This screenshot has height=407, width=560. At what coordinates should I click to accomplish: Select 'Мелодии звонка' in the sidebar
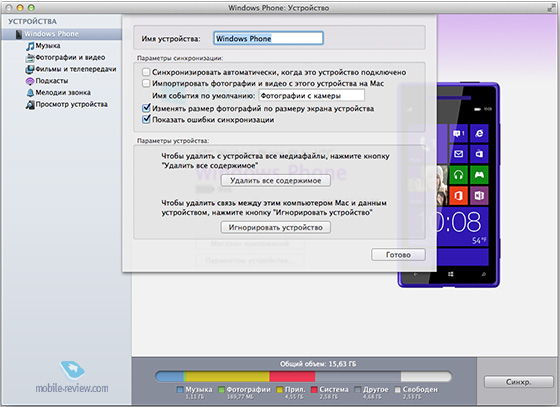[63, 93]
